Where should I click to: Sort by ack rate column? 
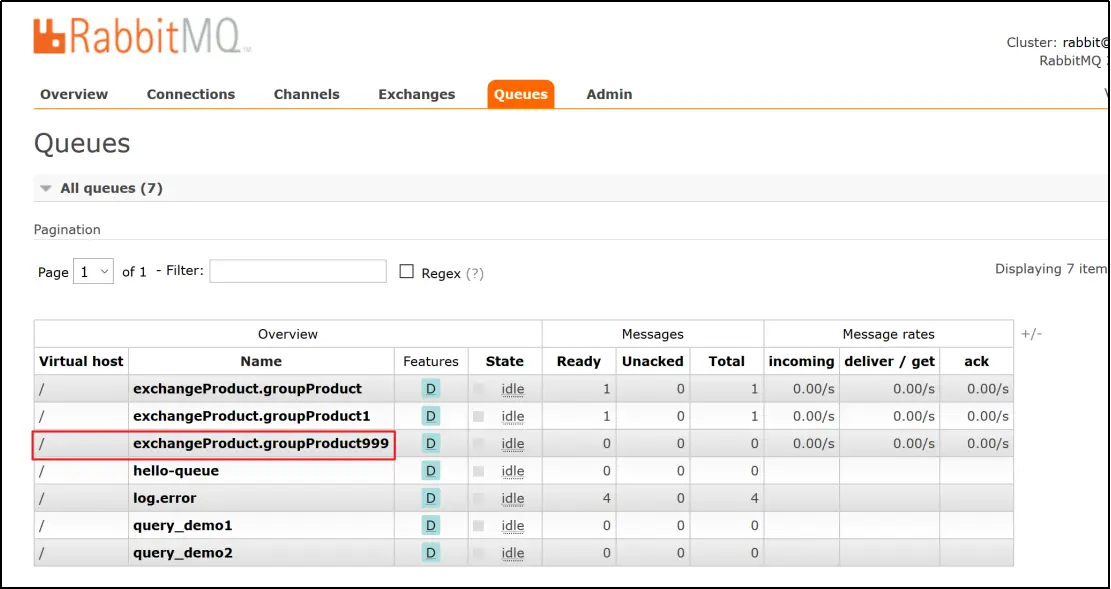coord(977,361)
